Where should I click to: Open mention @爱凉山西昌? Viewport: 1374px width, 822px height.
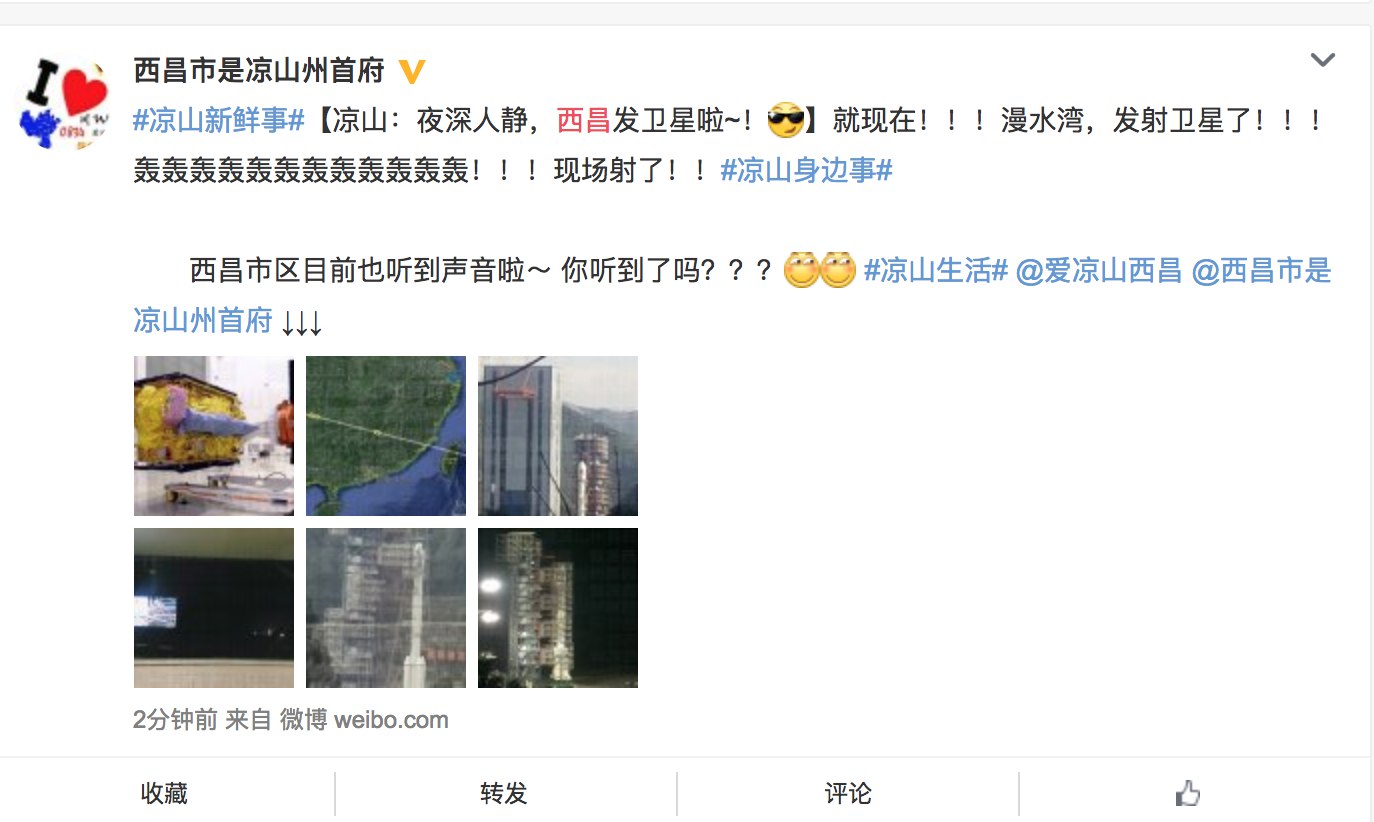pos(1098,270)
